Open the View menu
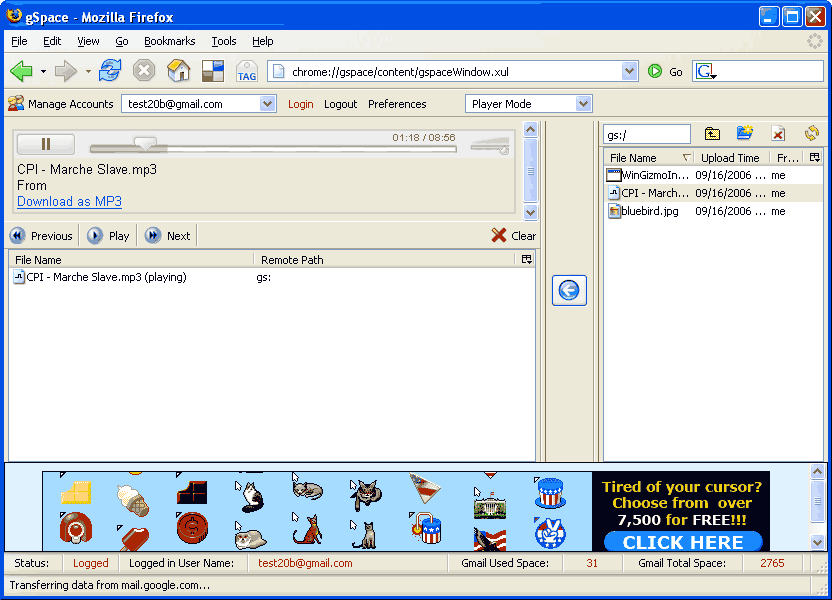Screen dimensions: 832x600 88,41
